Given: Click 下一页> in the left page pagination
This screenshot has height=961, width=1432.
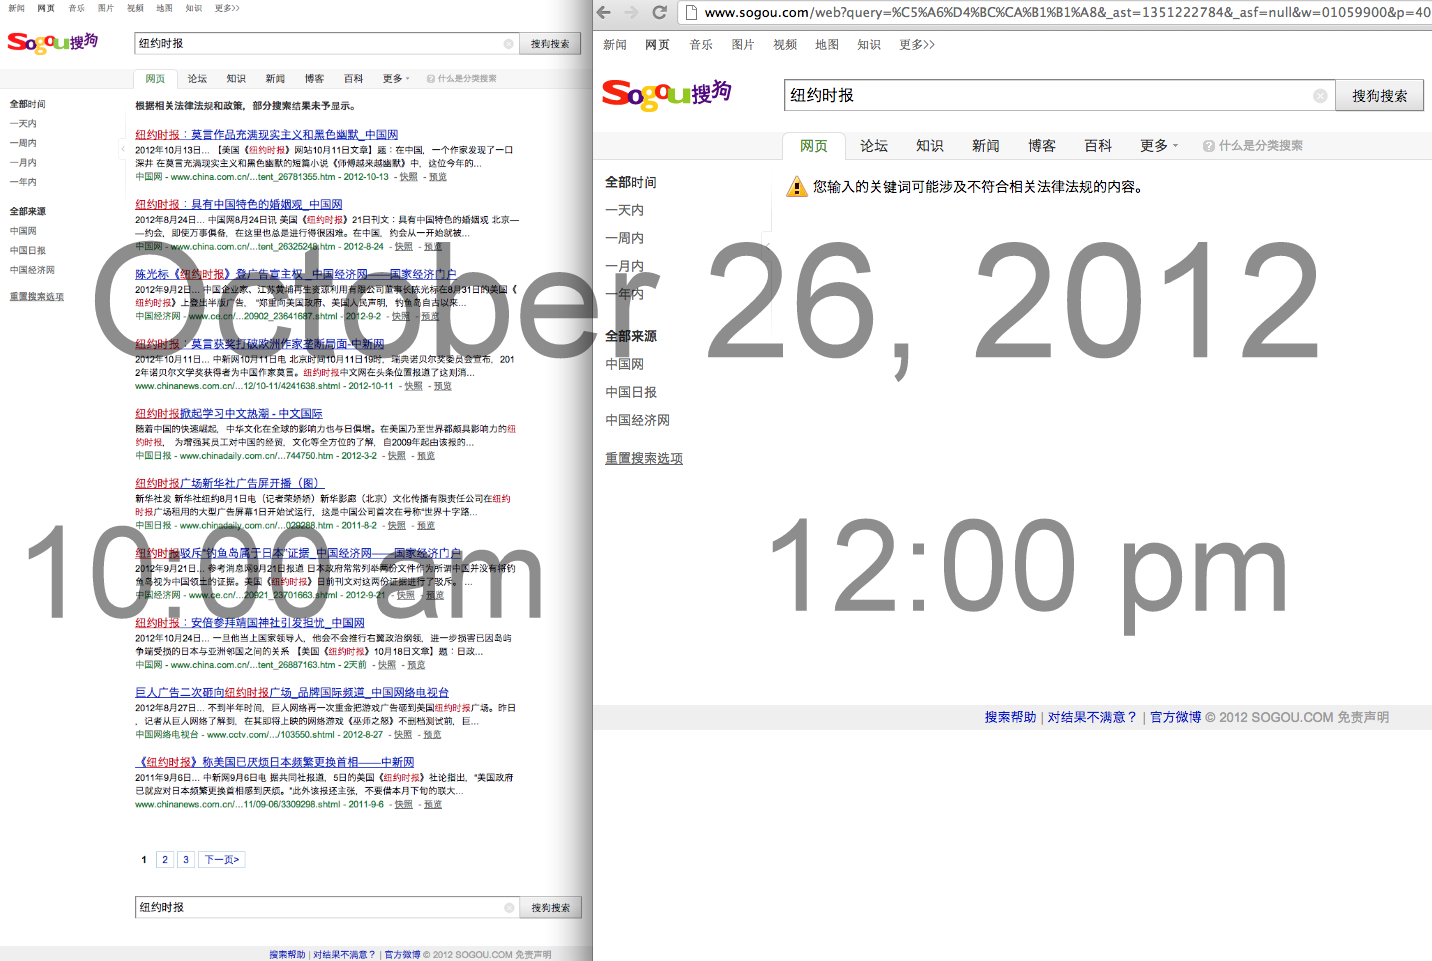Looking at the screenshot, I should coord(222,860).
